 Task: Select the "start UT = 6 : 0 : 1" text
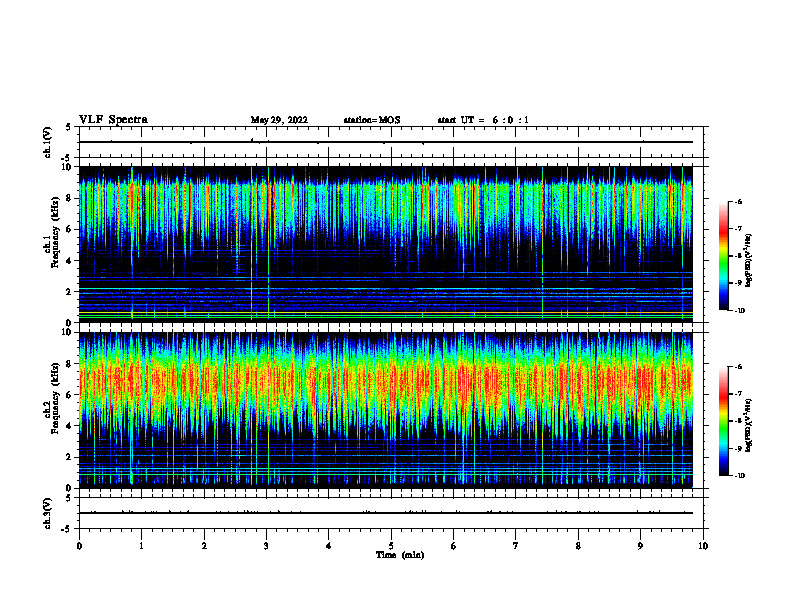tap(483, 120)
